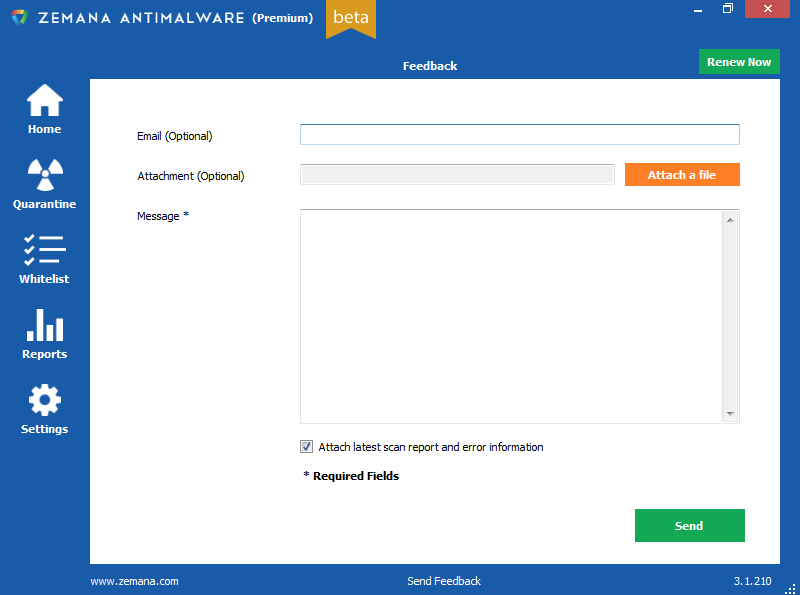The image size is (800, 595).
Task: Click the Message * label
Action: coord(163,216)
